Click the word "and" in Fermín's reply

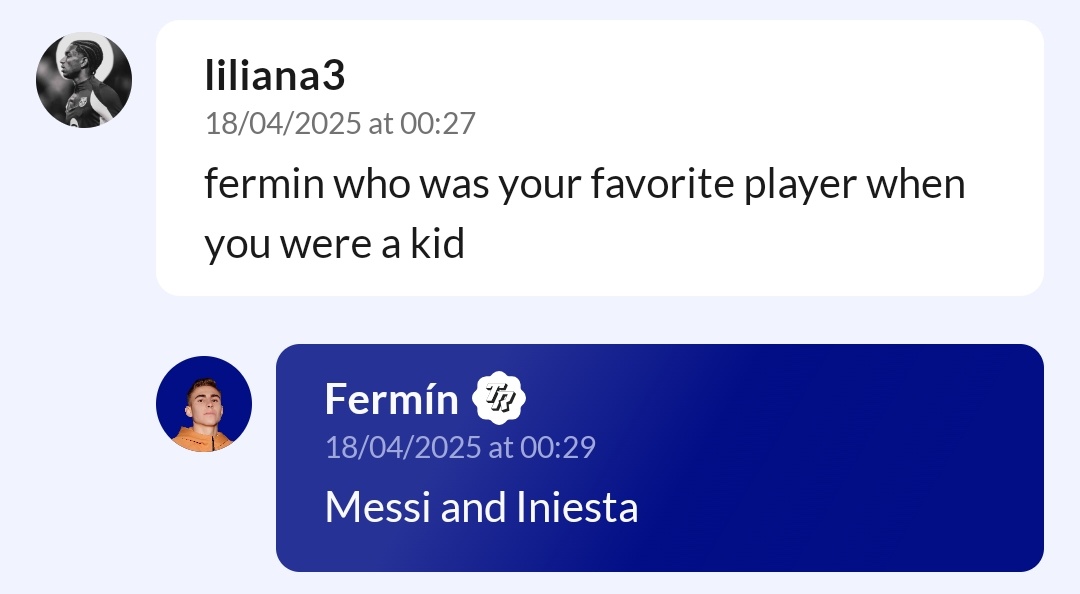coord(474,508)
